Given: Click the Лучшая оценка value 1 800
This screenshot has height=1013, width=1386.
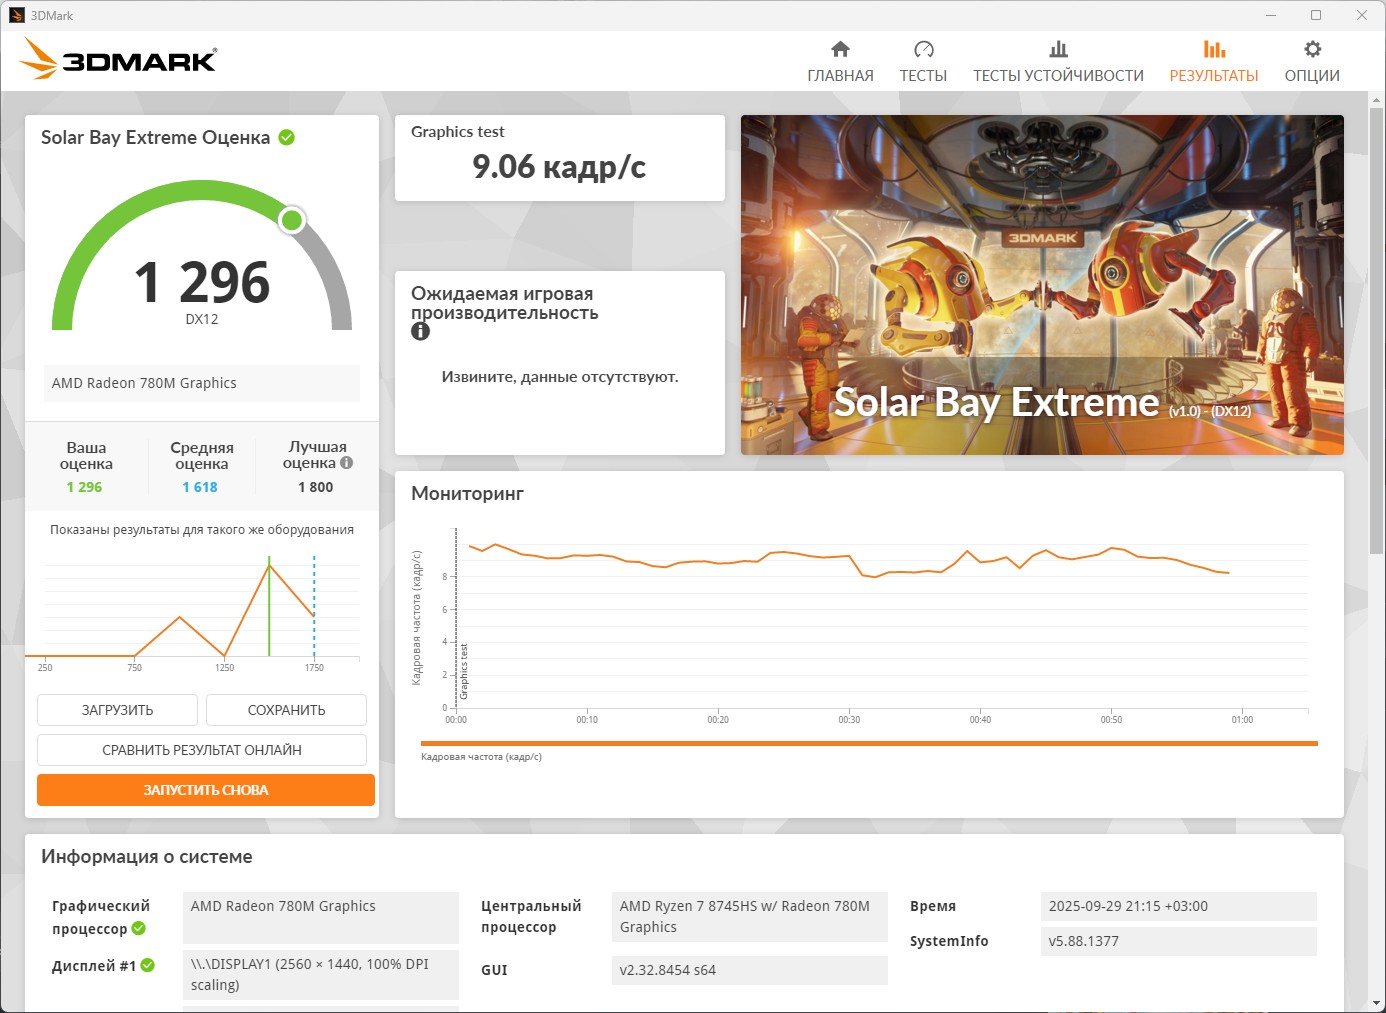Looking at the screenshot, I should pyautogui.click(x=316, y=487).
